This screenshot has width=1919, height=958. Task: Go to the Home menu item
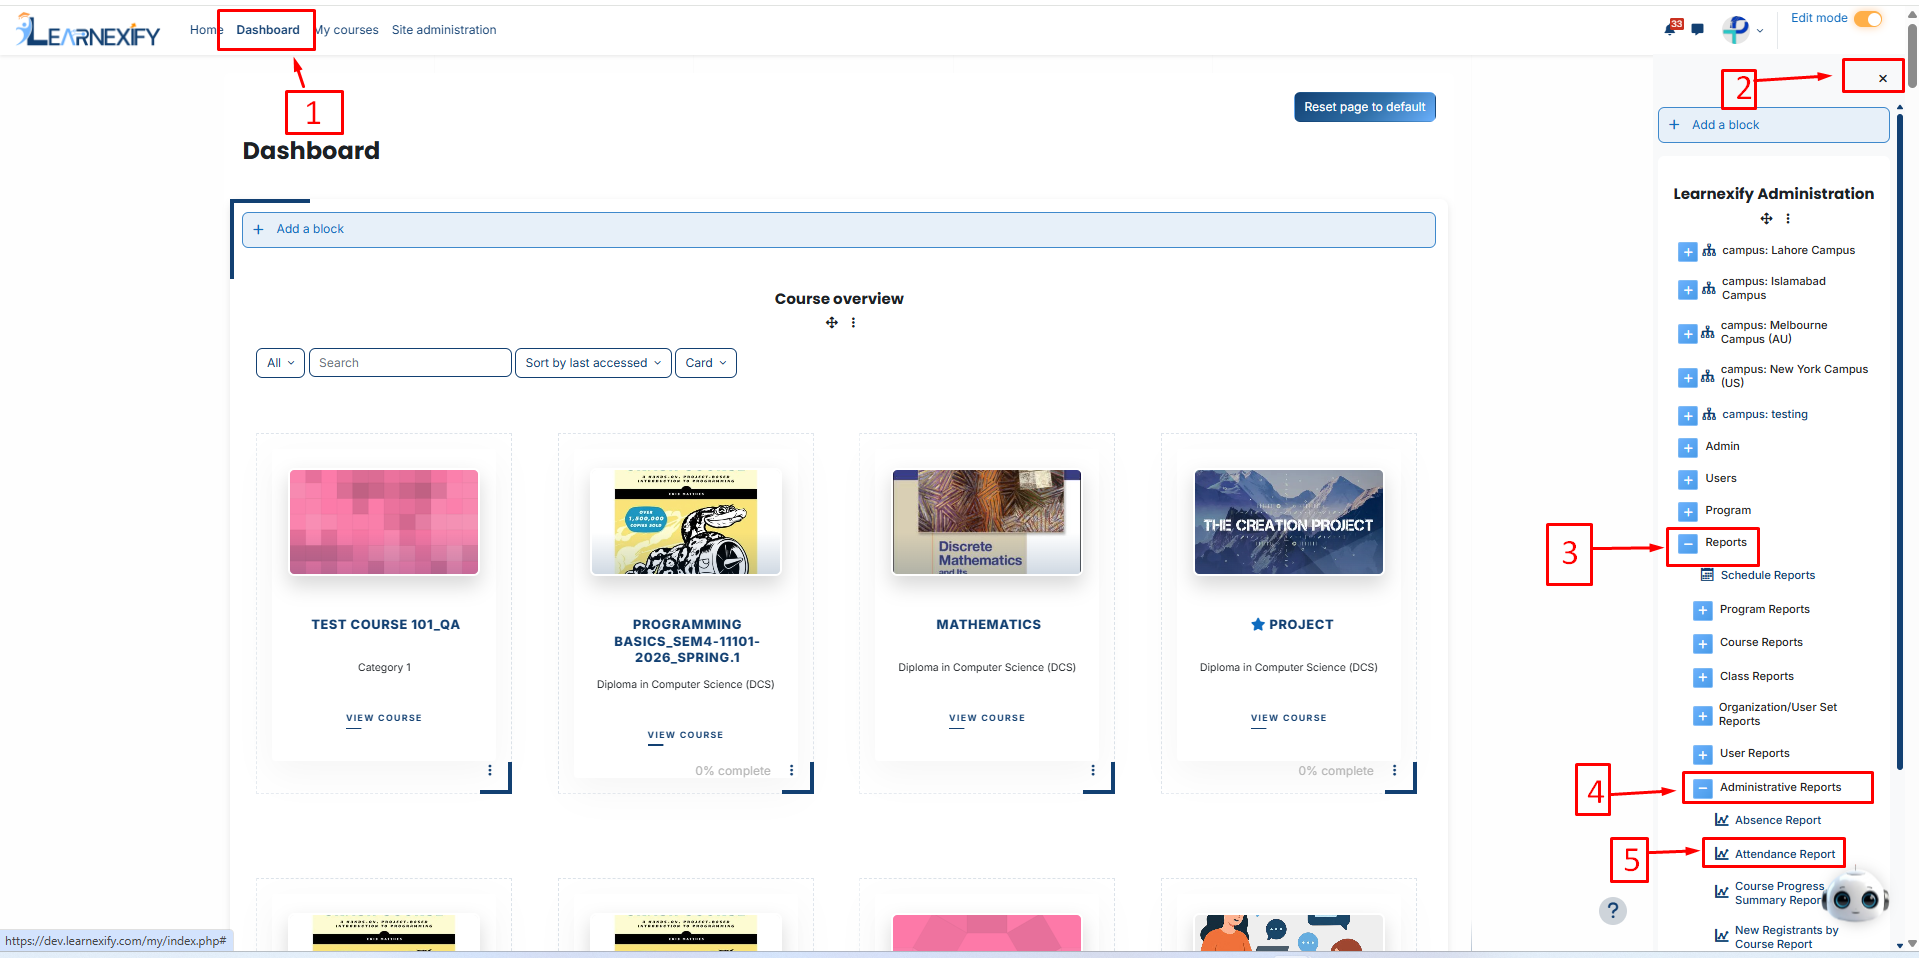click(206, 30)
